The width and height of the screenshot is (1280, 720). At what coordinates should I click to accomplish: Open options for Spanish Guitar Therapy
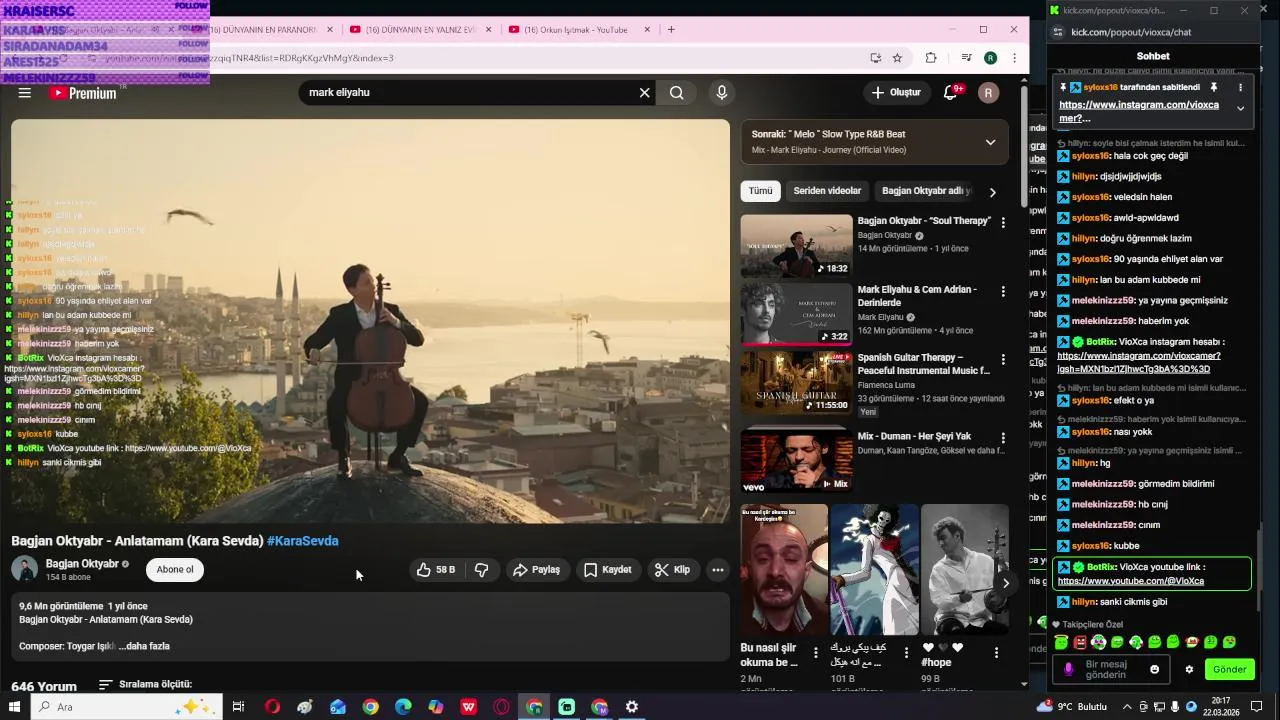point(1003,359)
